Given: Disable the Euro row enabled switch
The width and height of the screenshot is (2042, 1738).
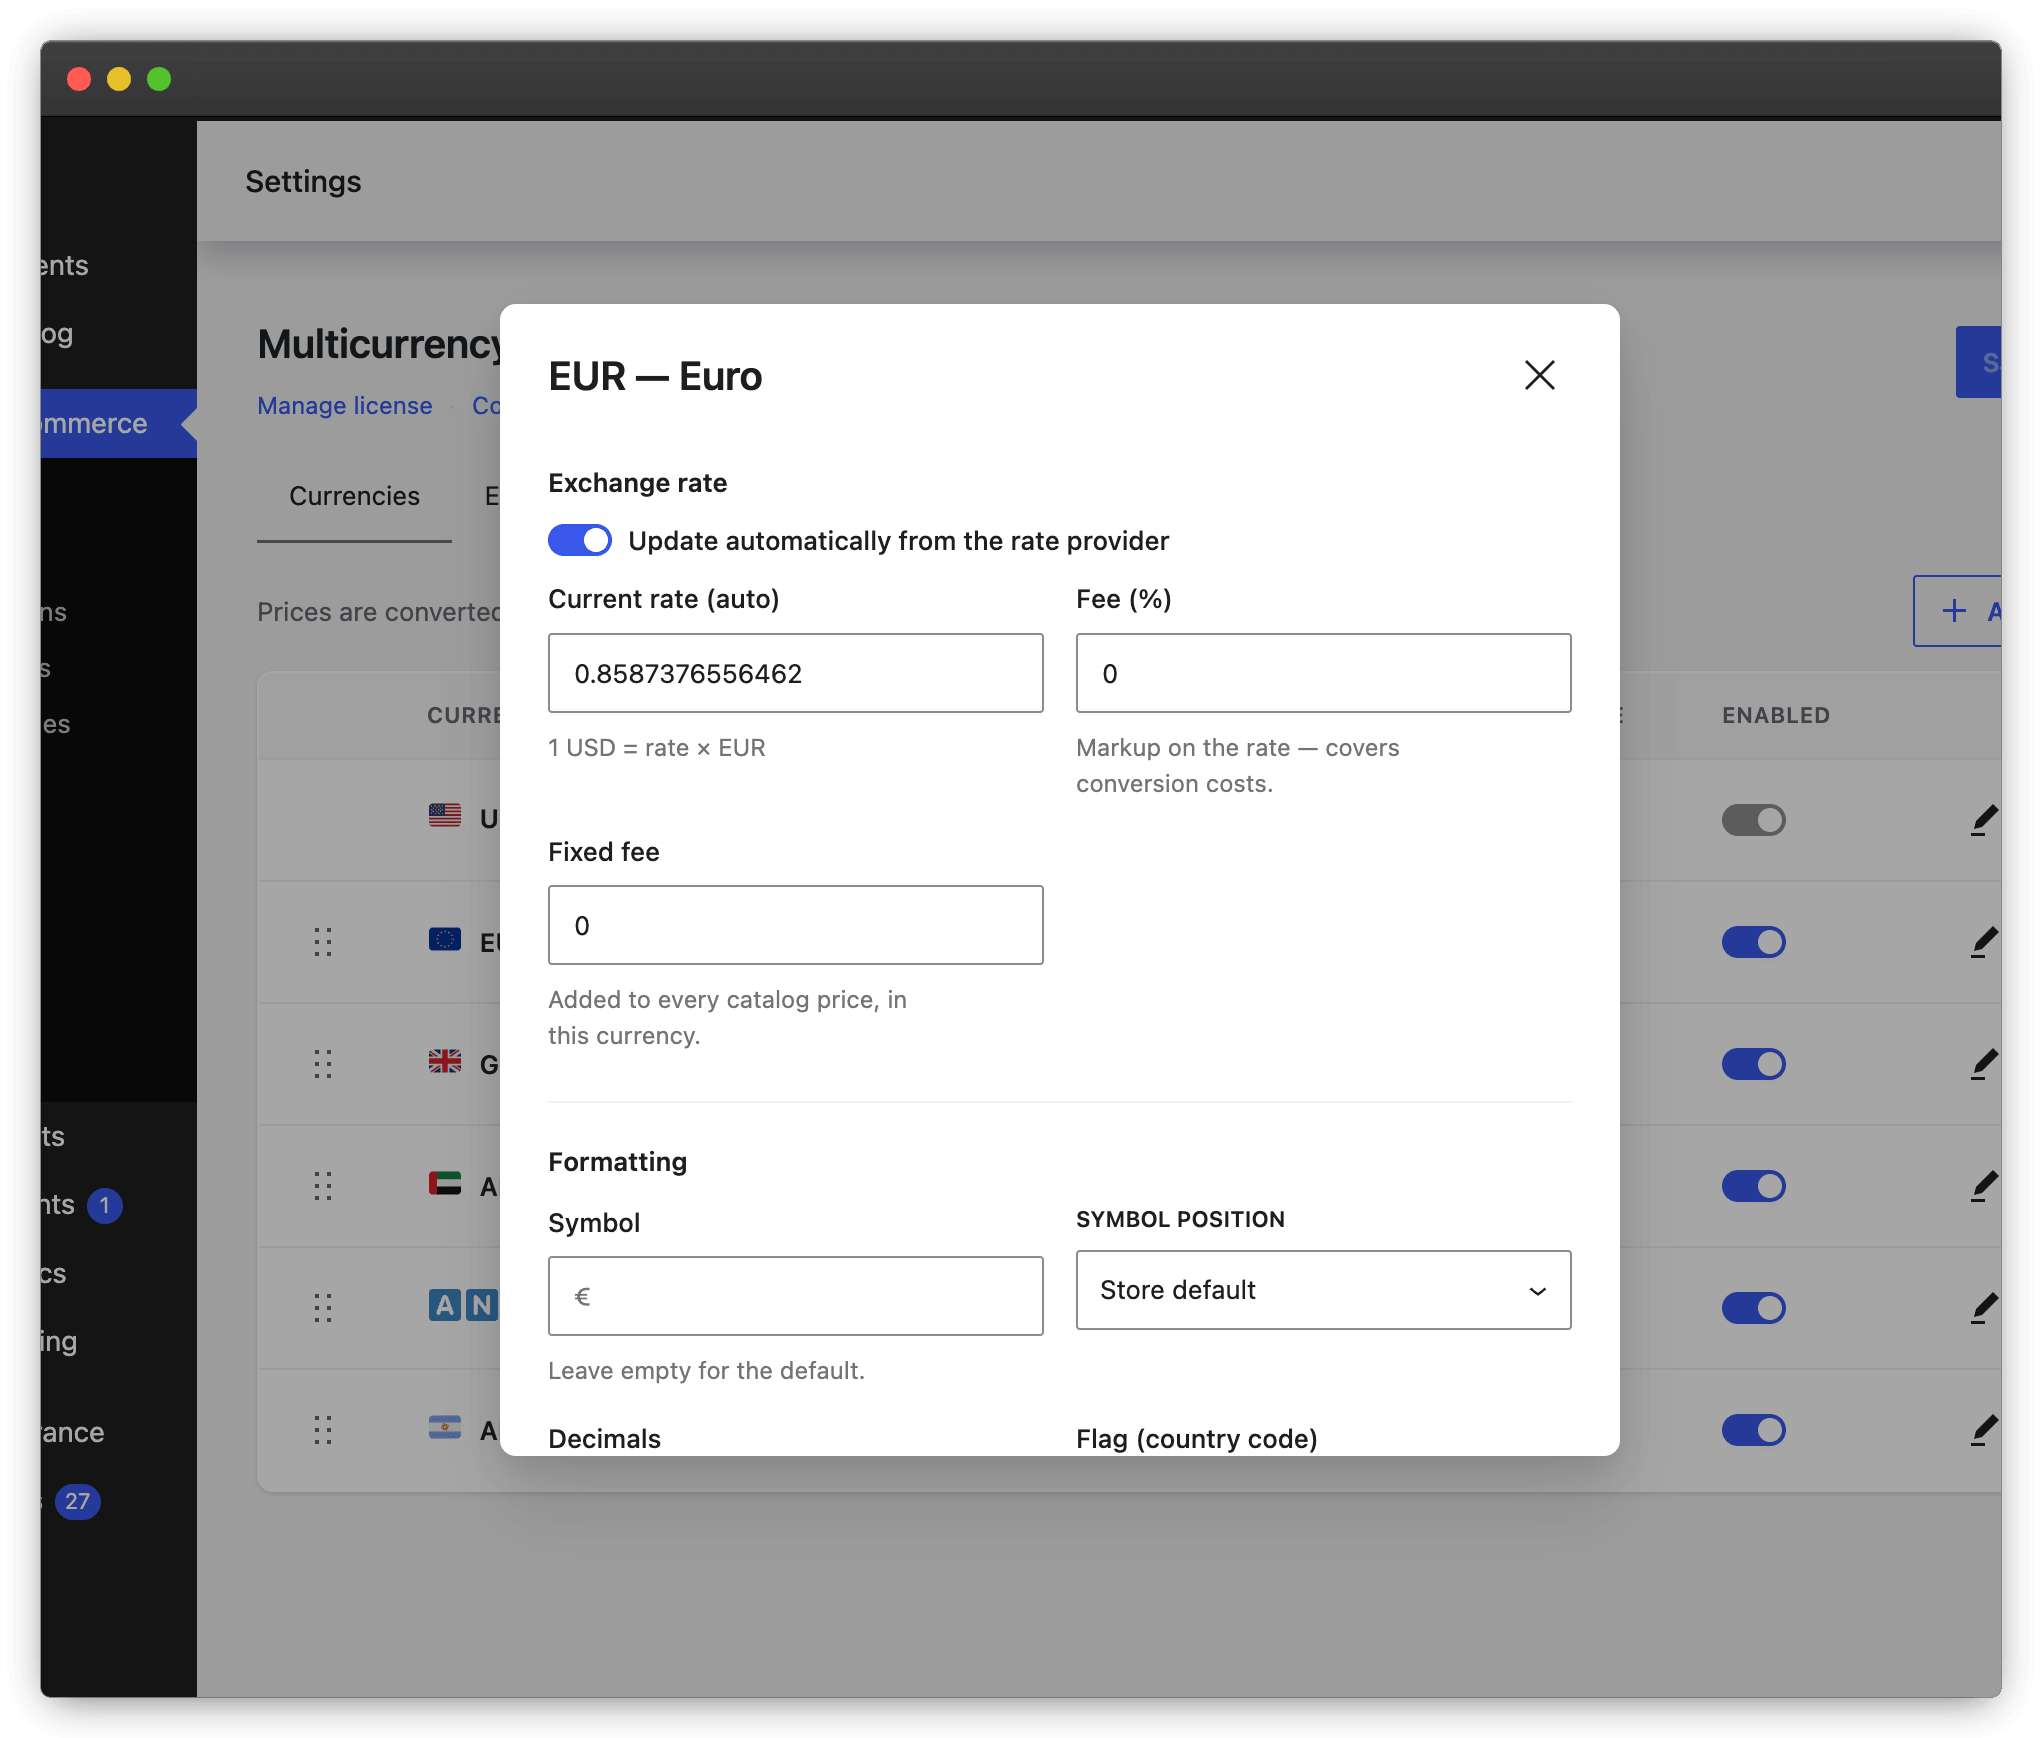Looking at the screenshot, I should (1753, 942).
